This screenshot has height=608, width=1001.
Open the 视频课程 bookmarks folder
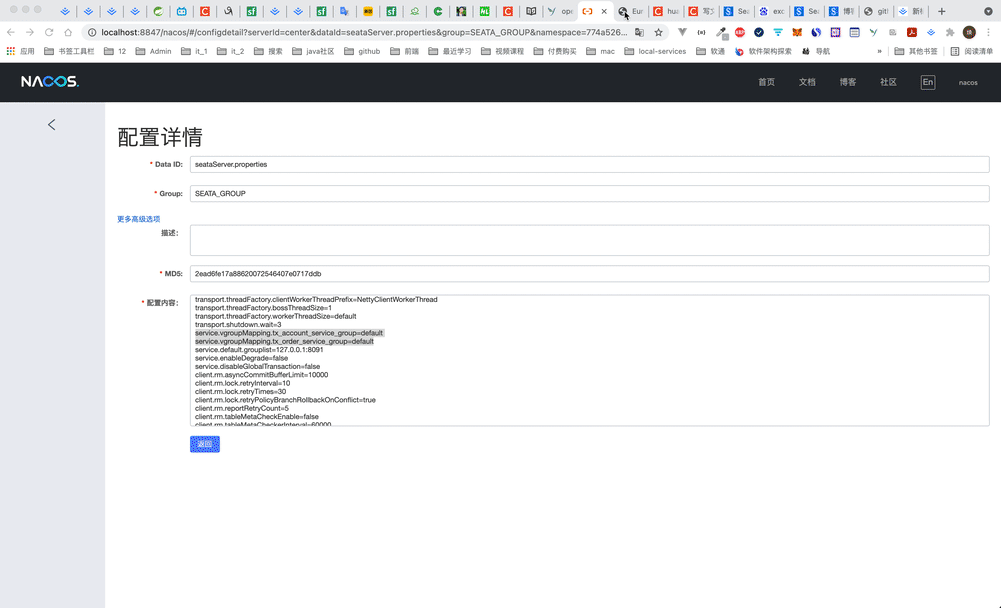[502, 51]
